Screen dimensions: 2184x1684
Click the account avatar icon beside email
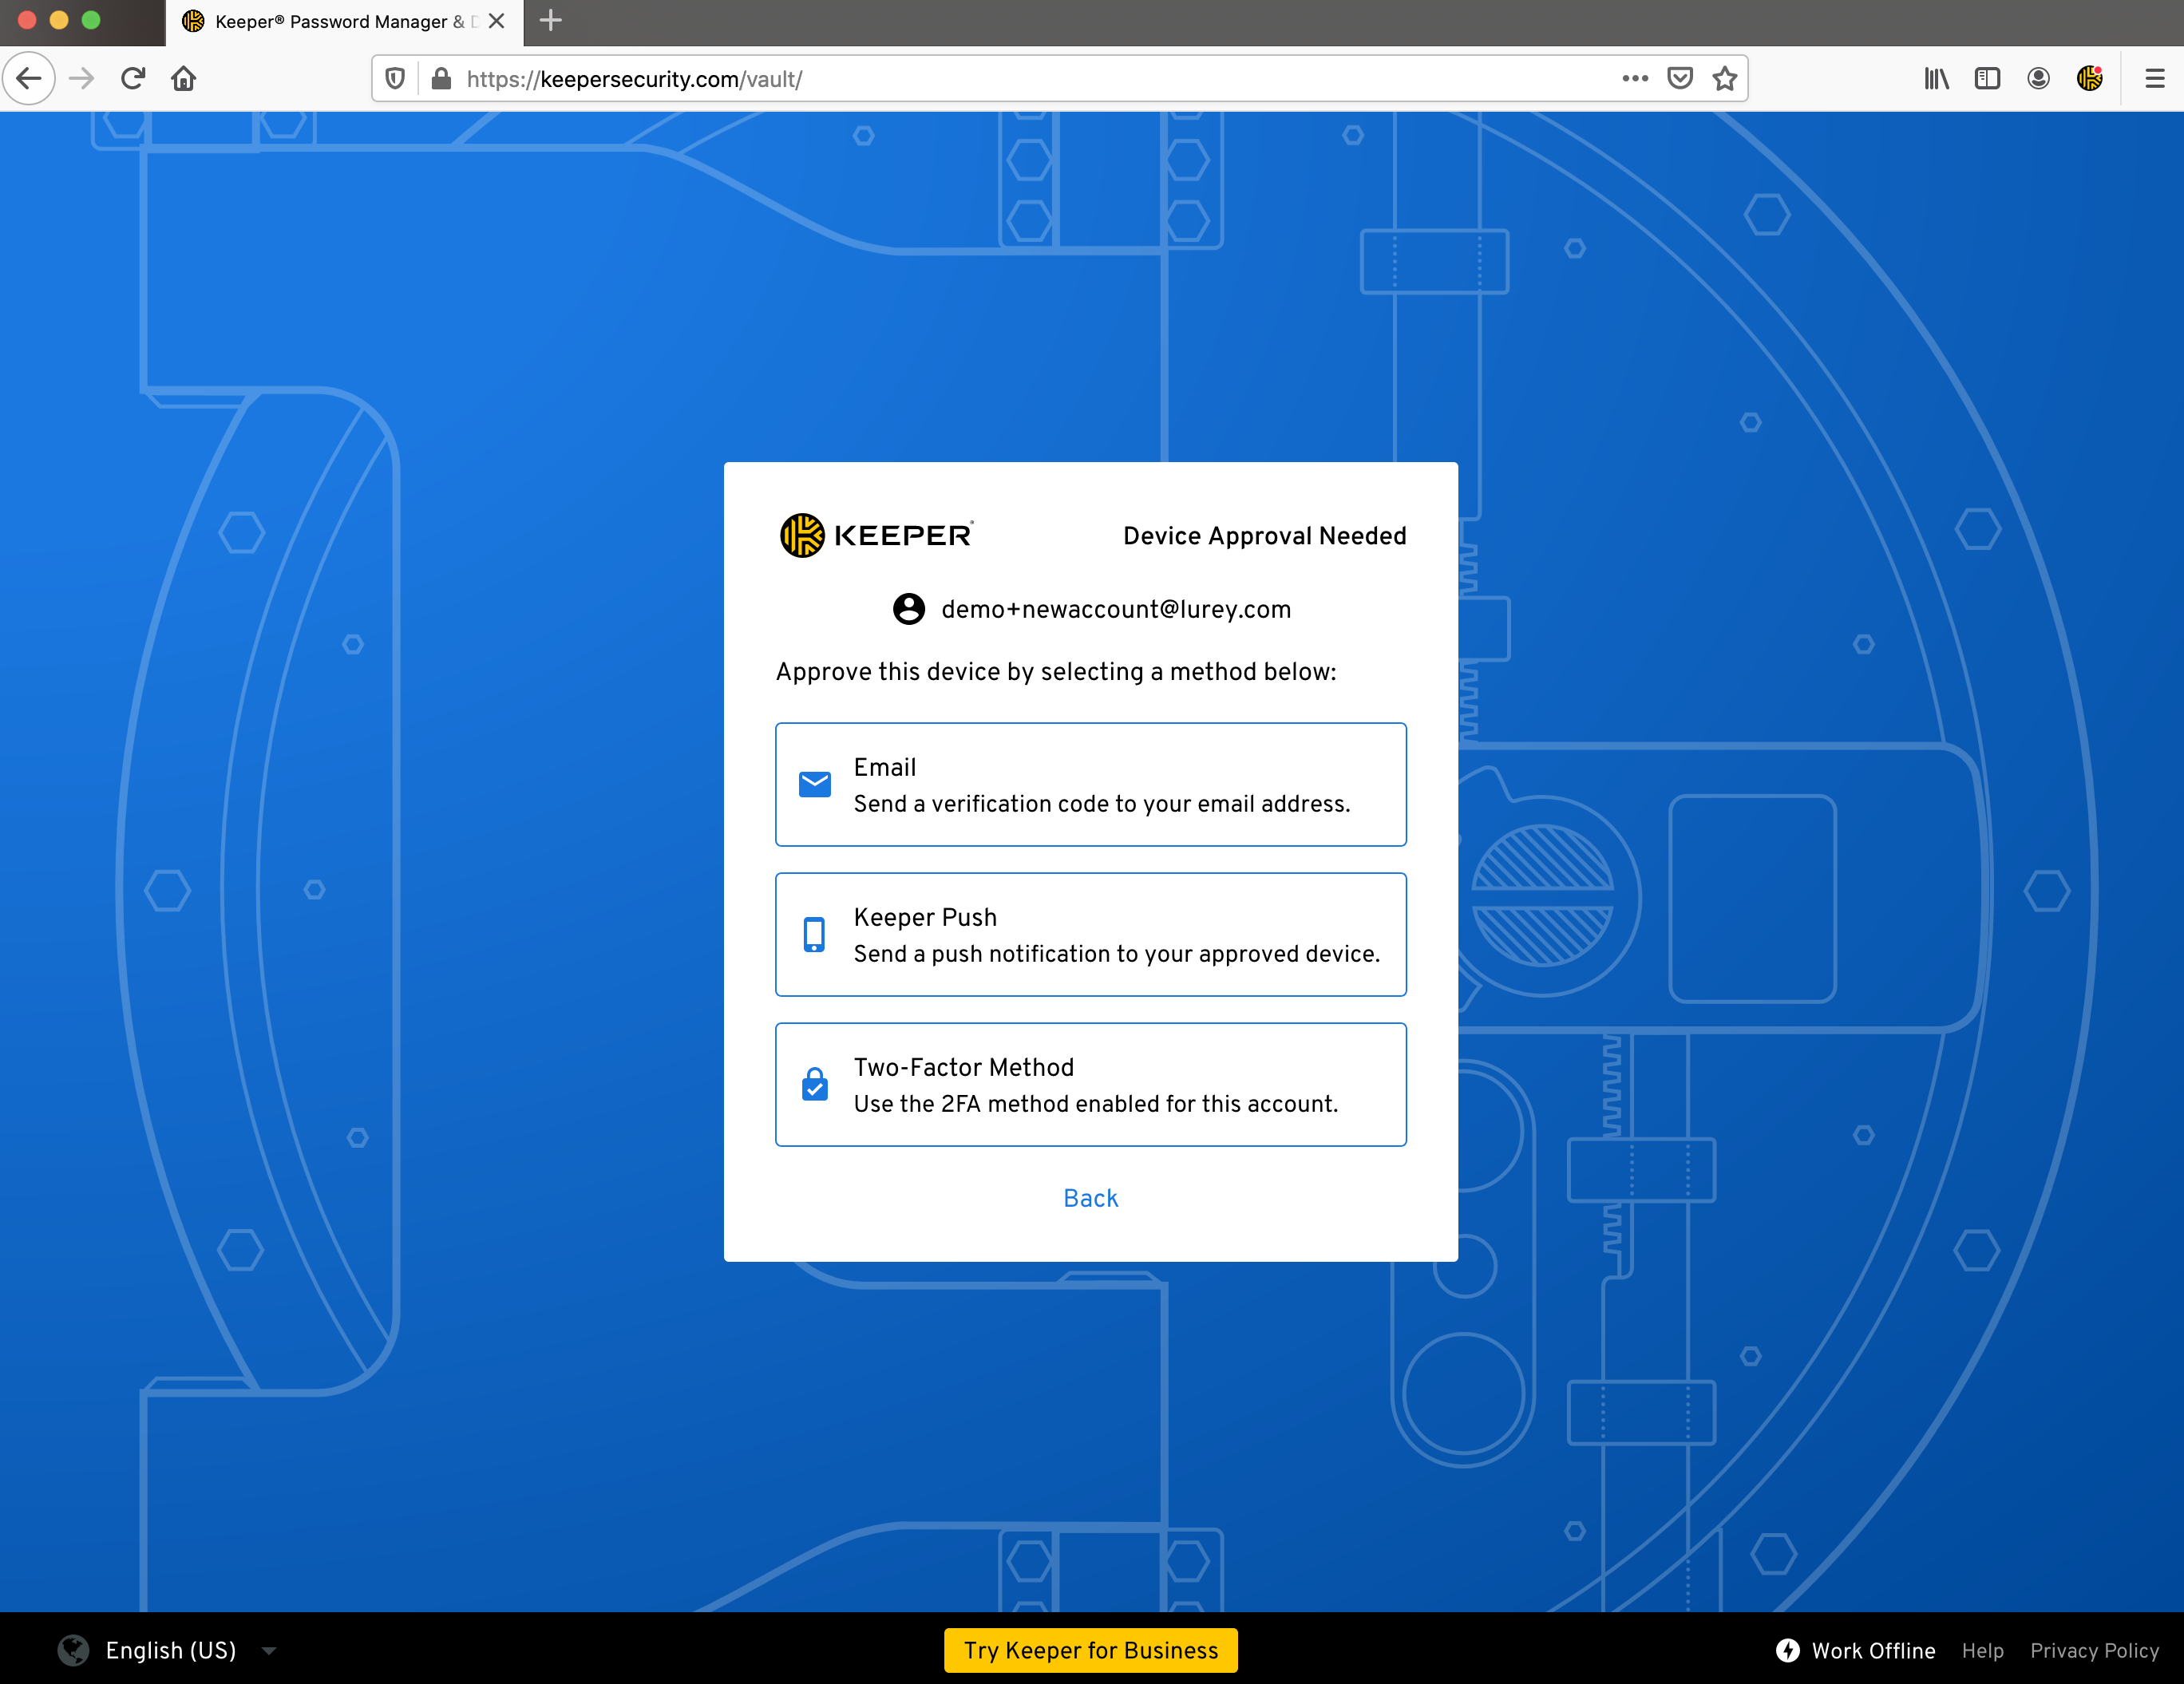click(909, 609)
